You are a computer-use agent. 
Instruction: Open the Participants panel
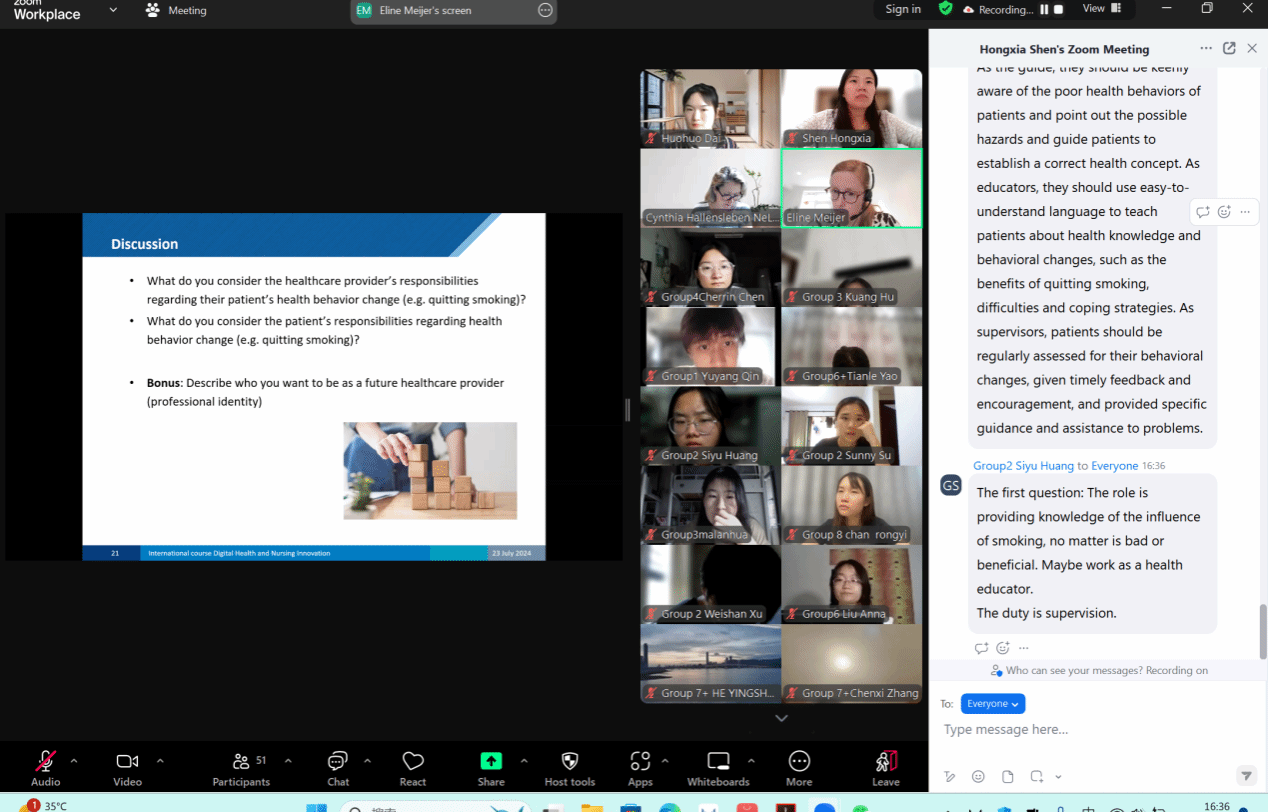pos(241,762)
